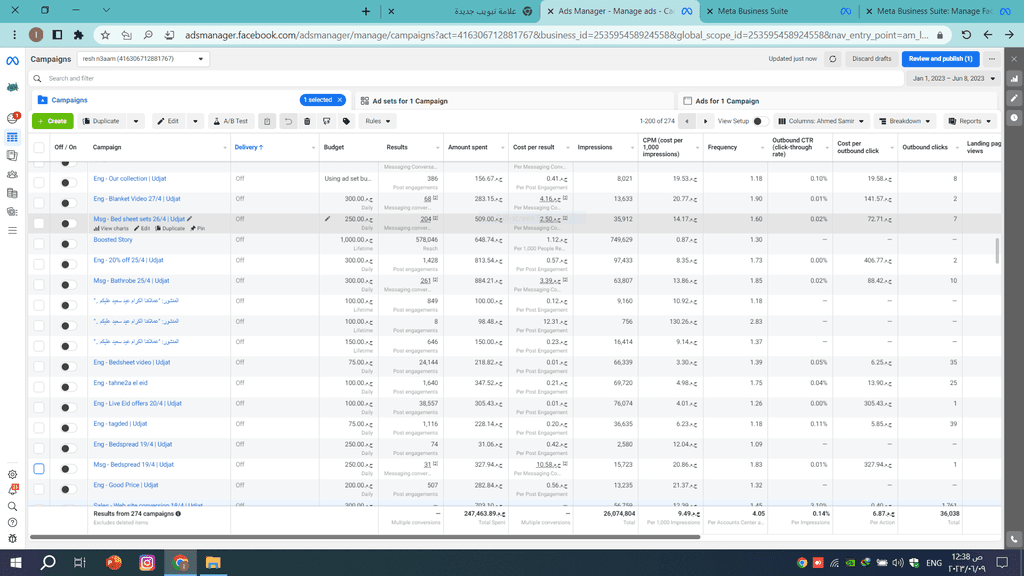Viewport: 1024px width, 576px height.
Task: Open Settings gear in left sidebar
Action: coord(12,475)
